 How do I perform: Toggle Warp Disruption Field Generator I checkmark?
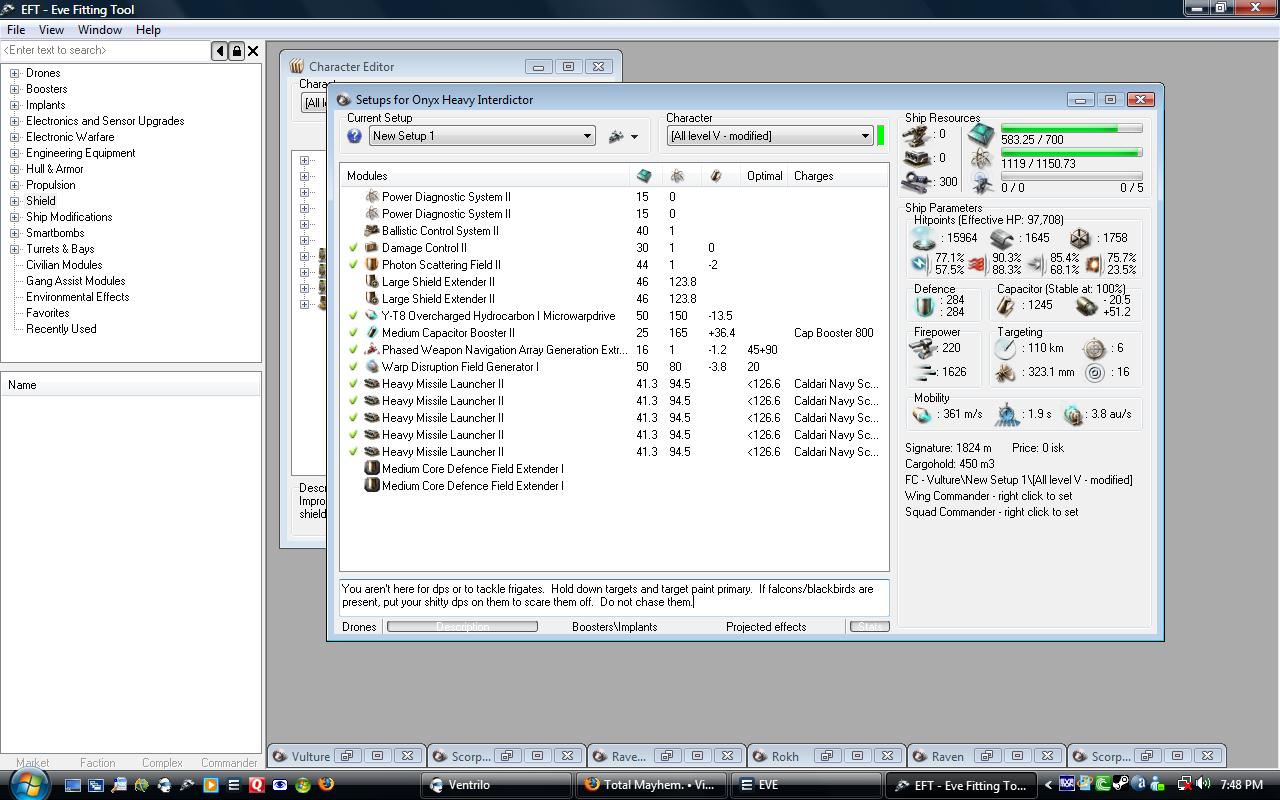(353, 367)
